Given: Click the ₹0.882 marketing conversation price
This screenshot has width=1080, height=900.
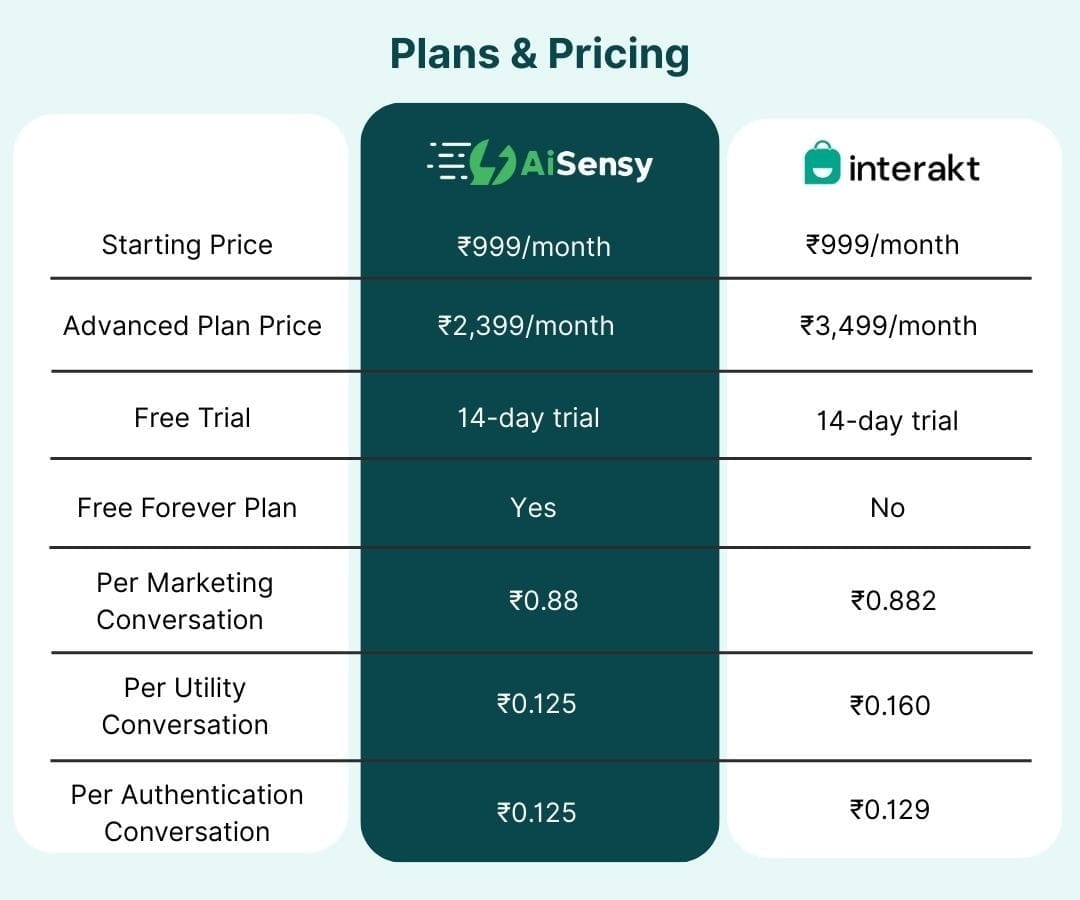Looking at the screenshot, I should click(x=893, y=601).
